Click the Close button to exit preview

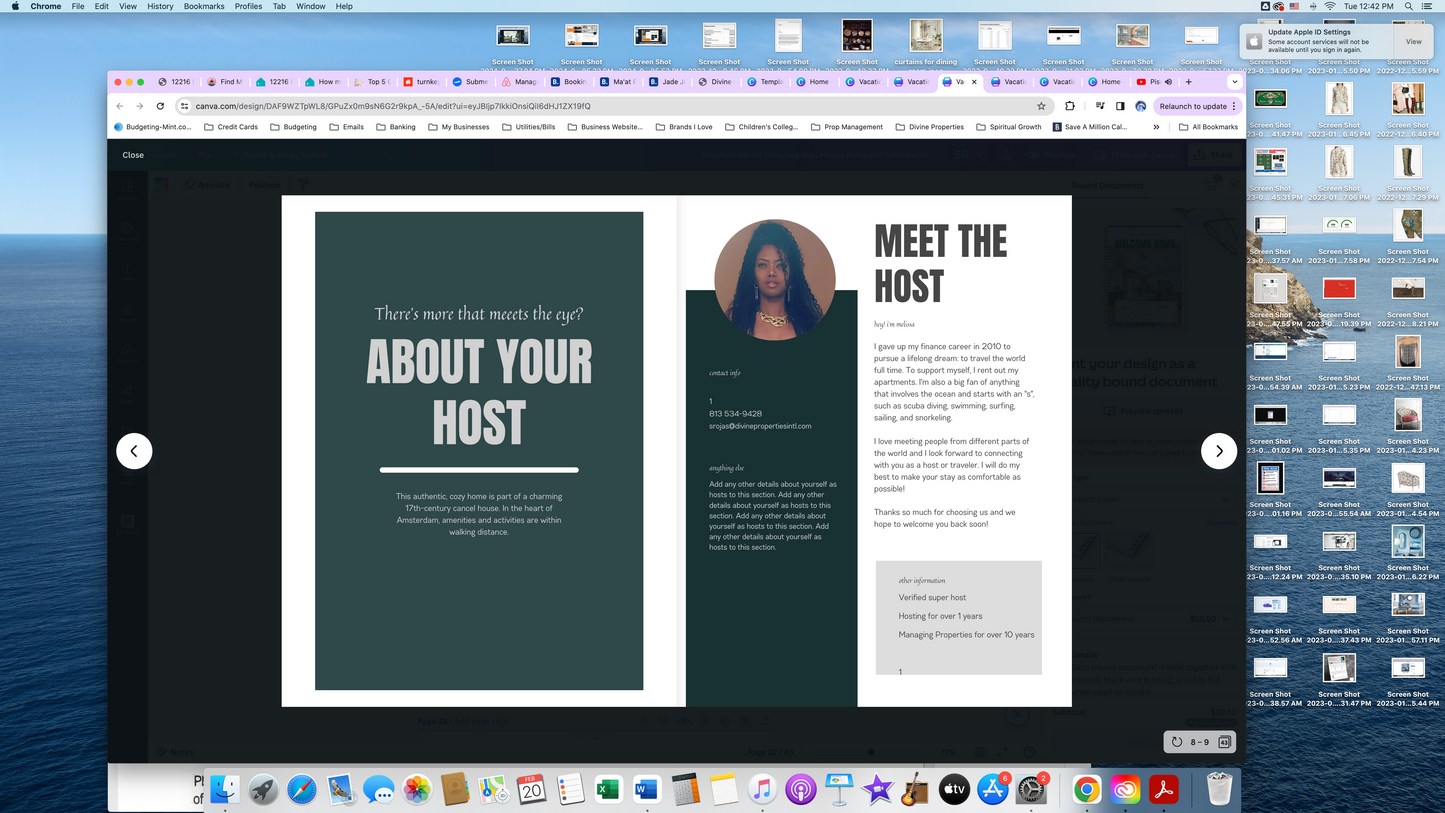(132, 155)
